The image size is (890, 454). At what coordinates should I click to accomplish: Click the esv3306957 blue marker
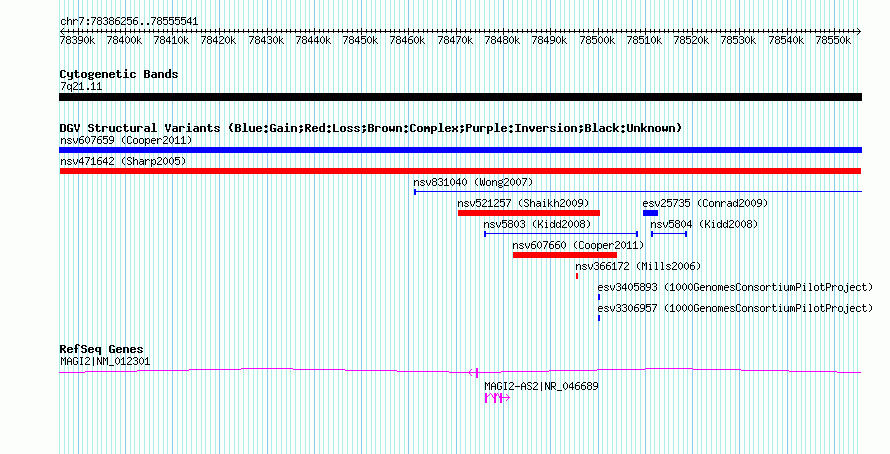(599, 318)
